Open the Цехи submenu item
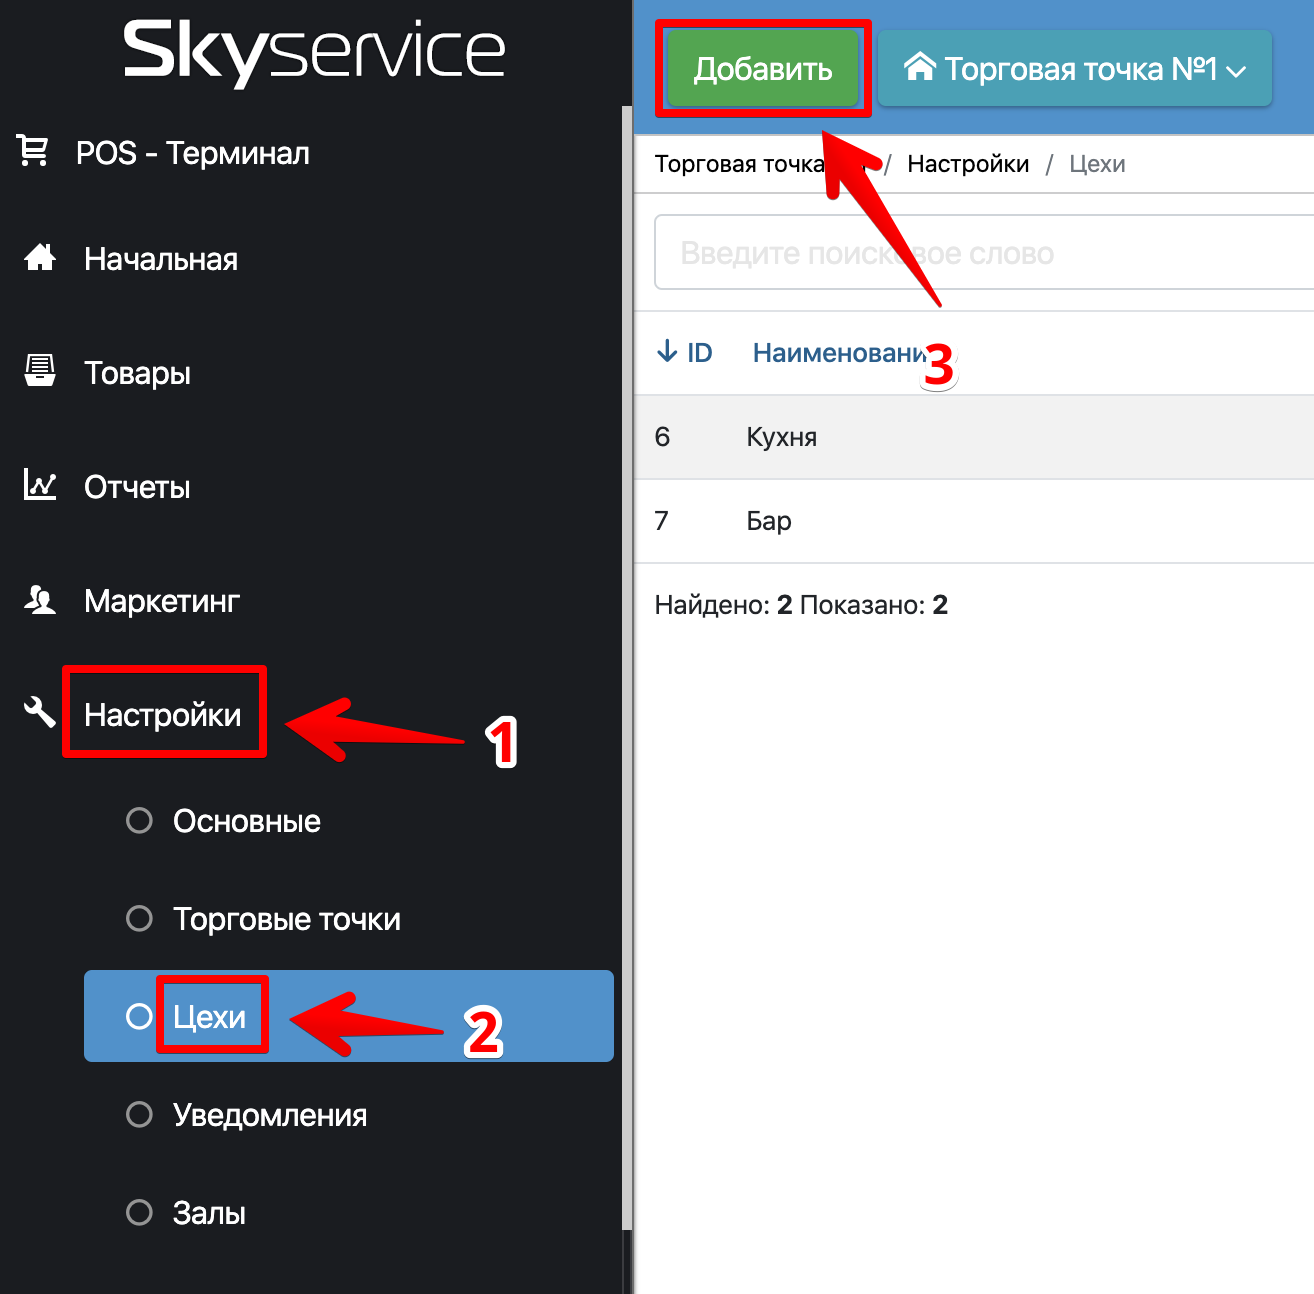1314x1294 pixels. tap(209, 1017)
